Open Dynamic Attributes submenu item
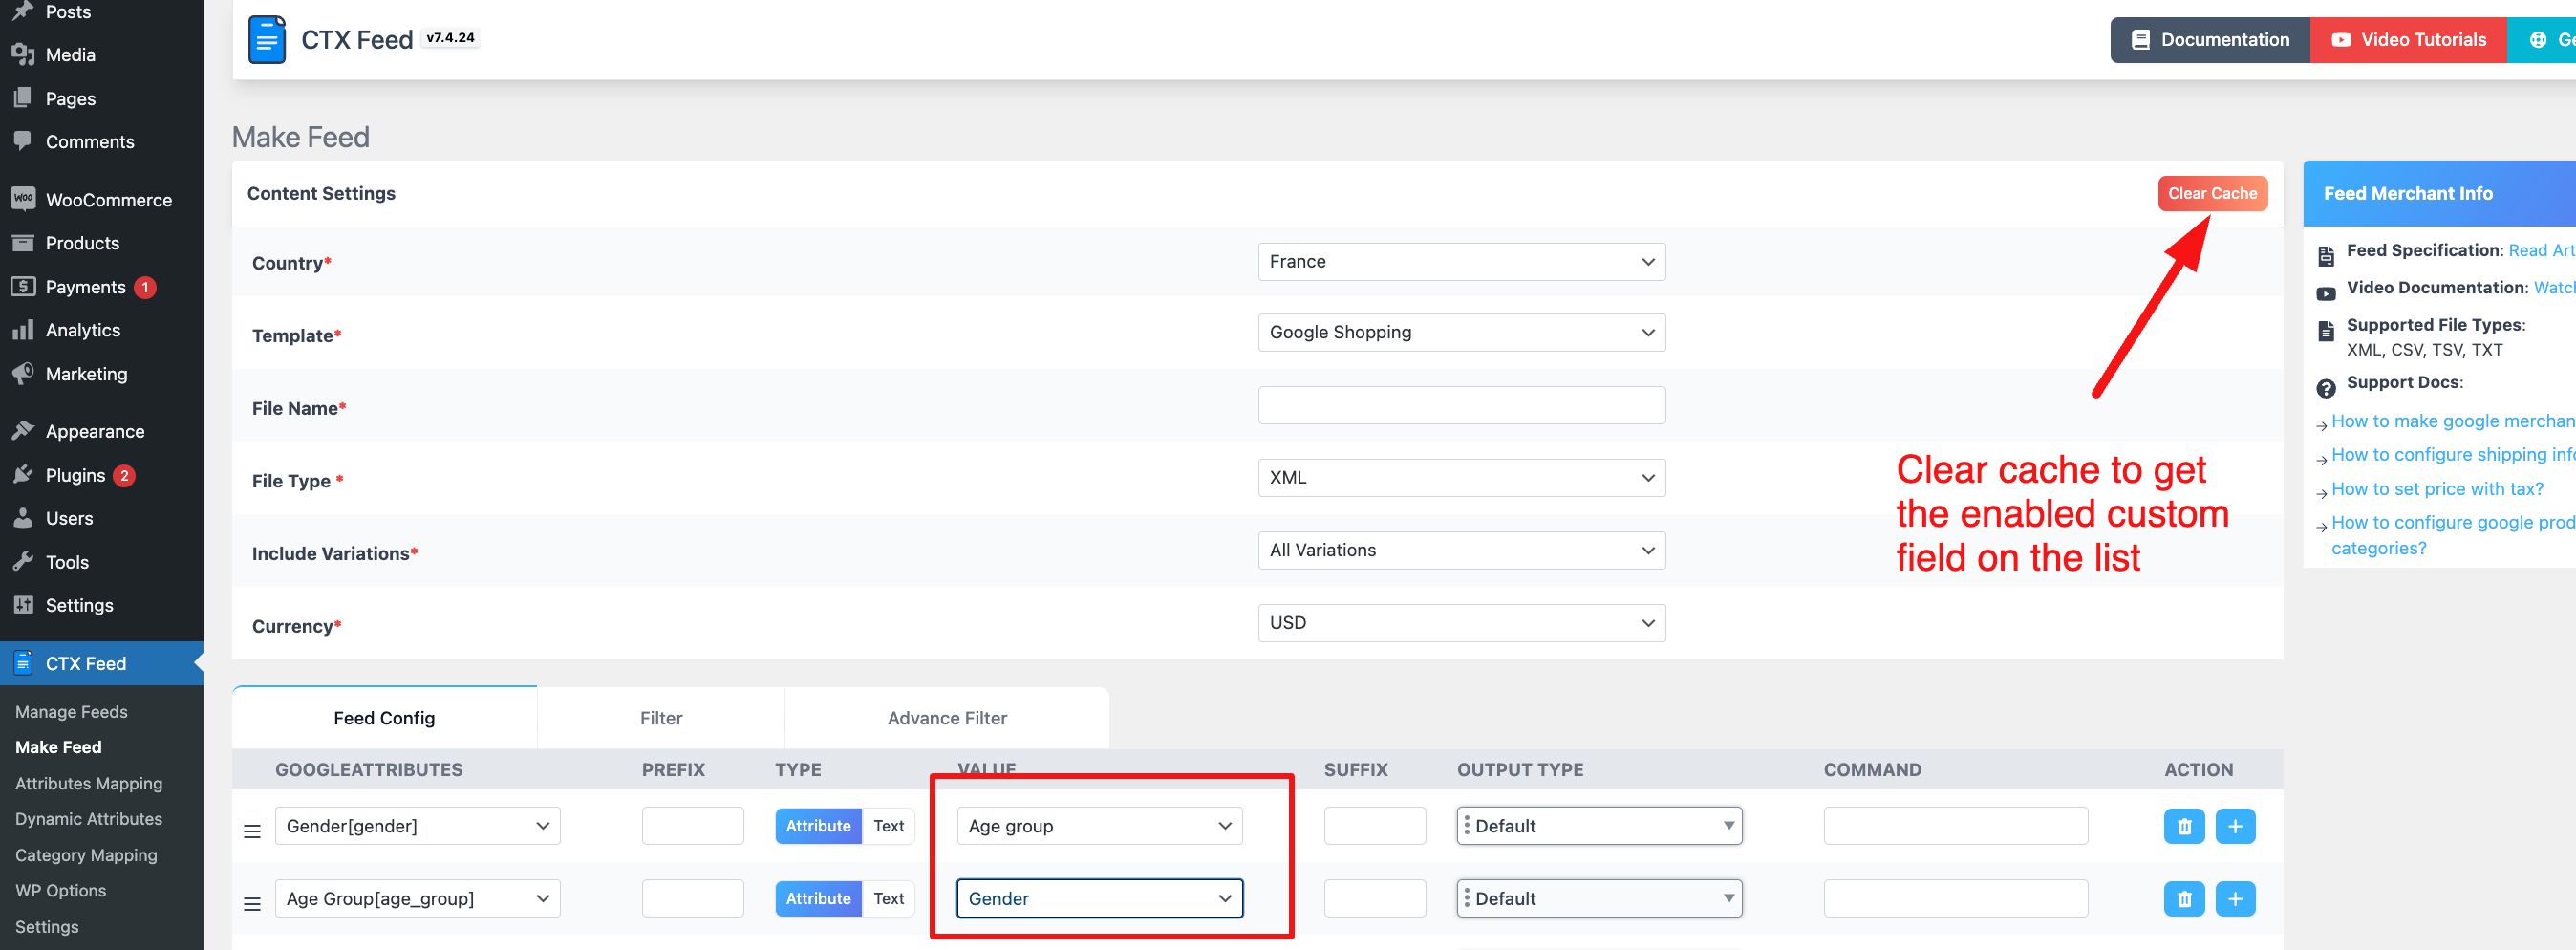This screenshot has width=2576, height=950. 89,819
